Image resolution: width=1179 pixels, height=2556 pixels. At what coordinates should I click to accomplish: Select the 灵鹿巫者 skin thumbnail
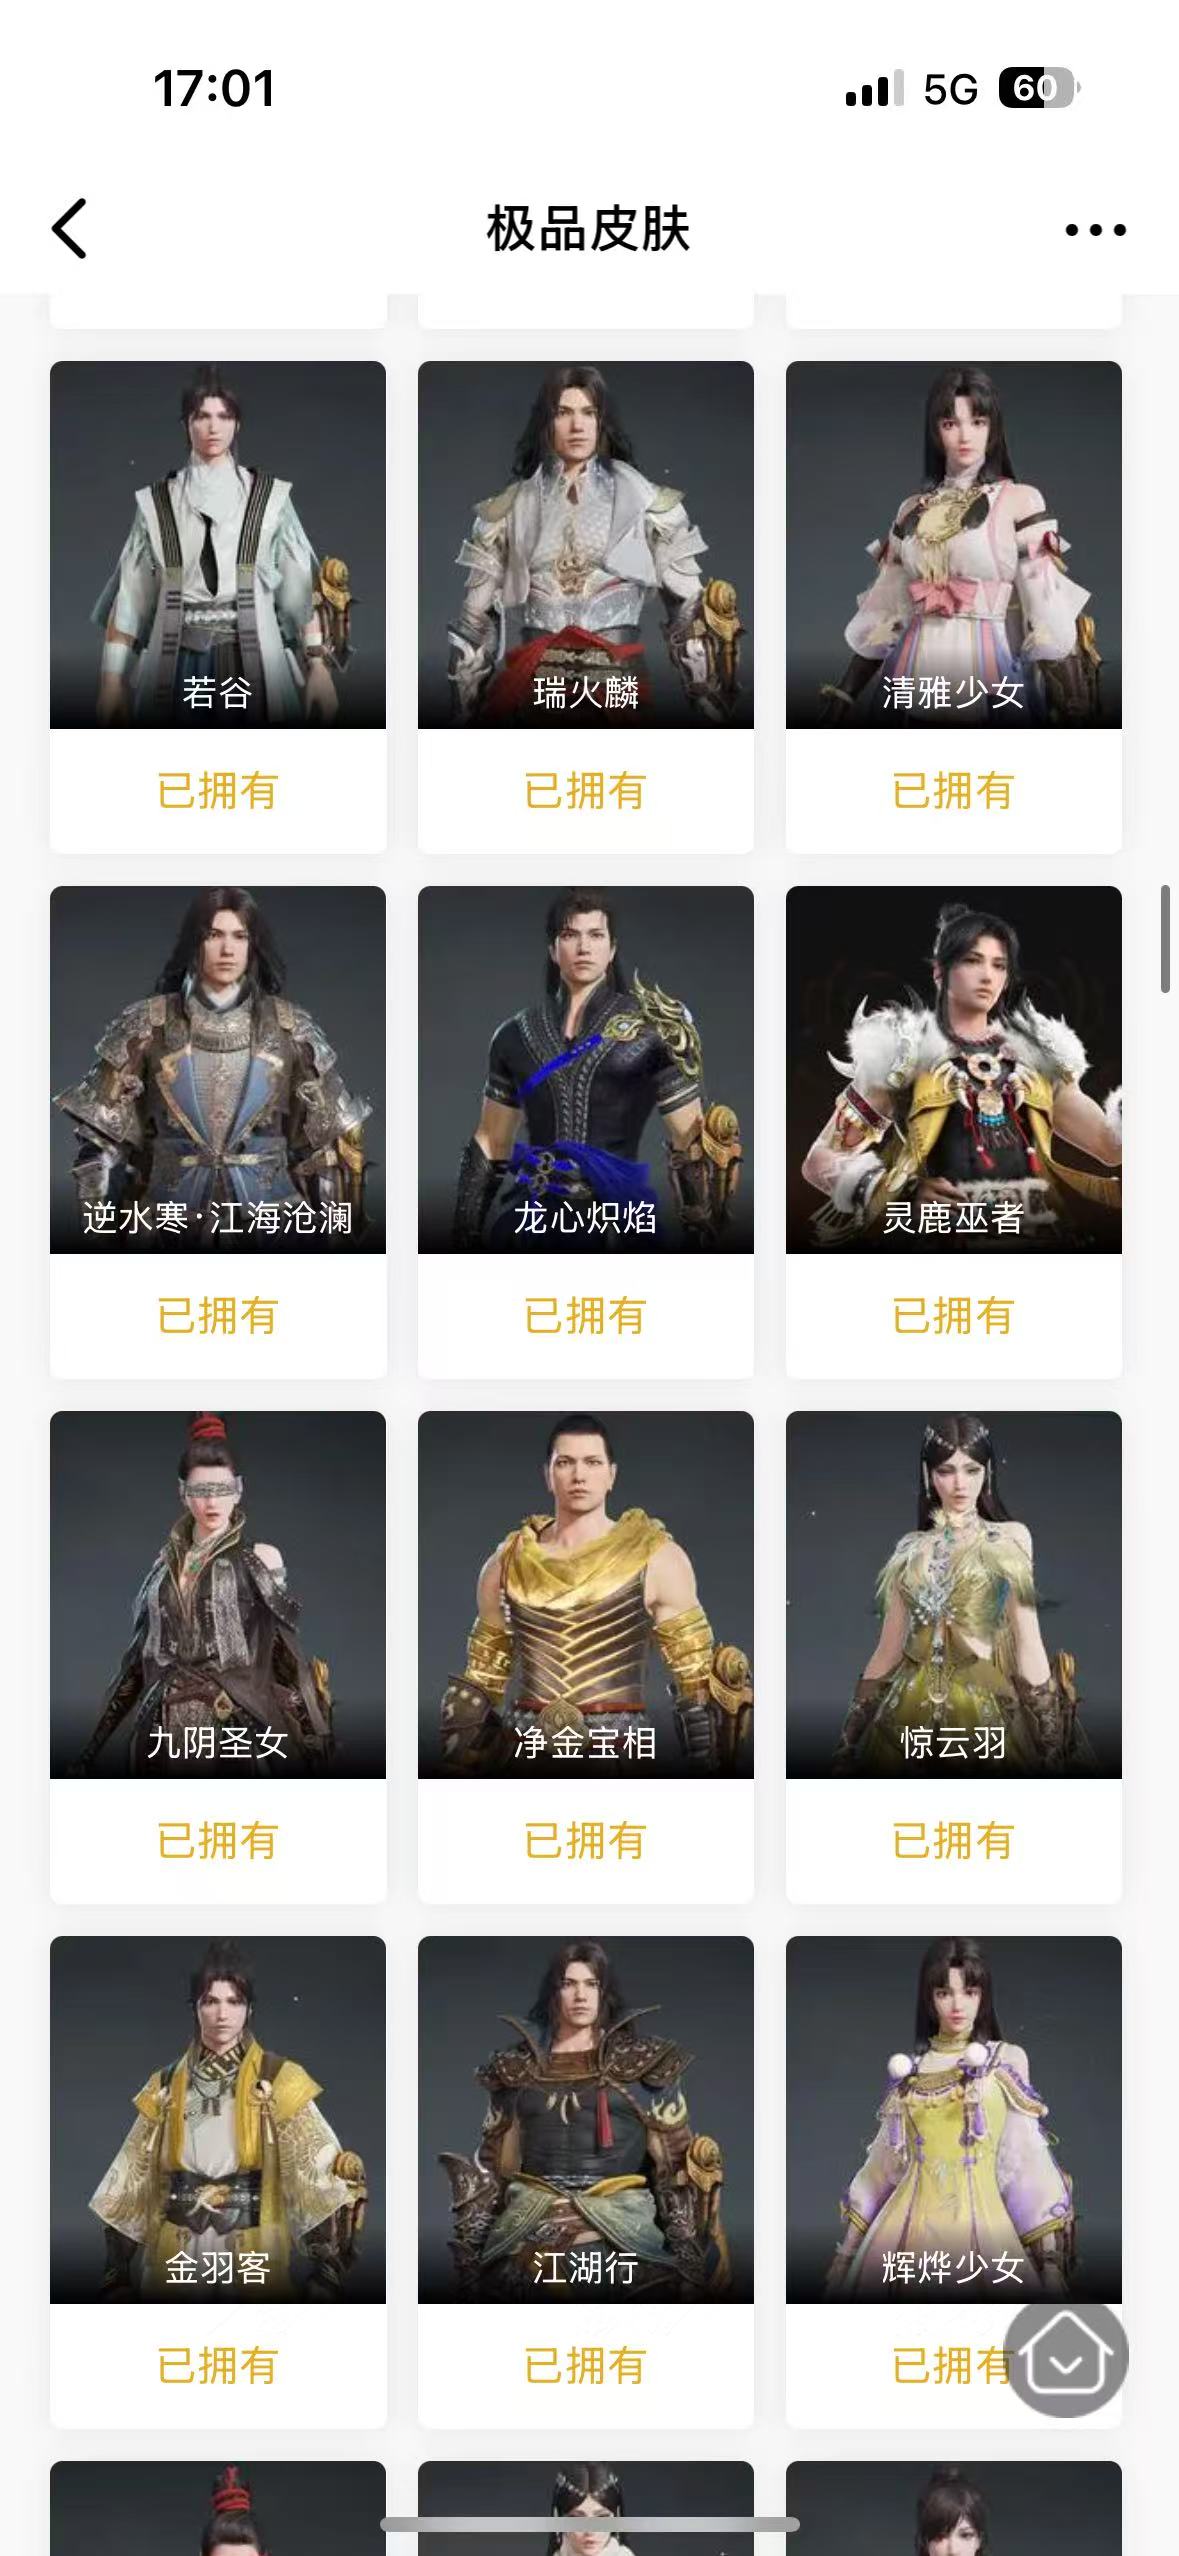pyautogui.click(x=954, y=1070)
